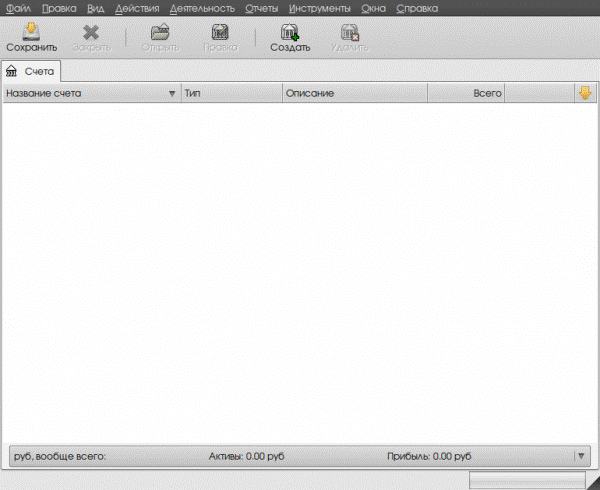Open the Файл menu

(18, 8)
